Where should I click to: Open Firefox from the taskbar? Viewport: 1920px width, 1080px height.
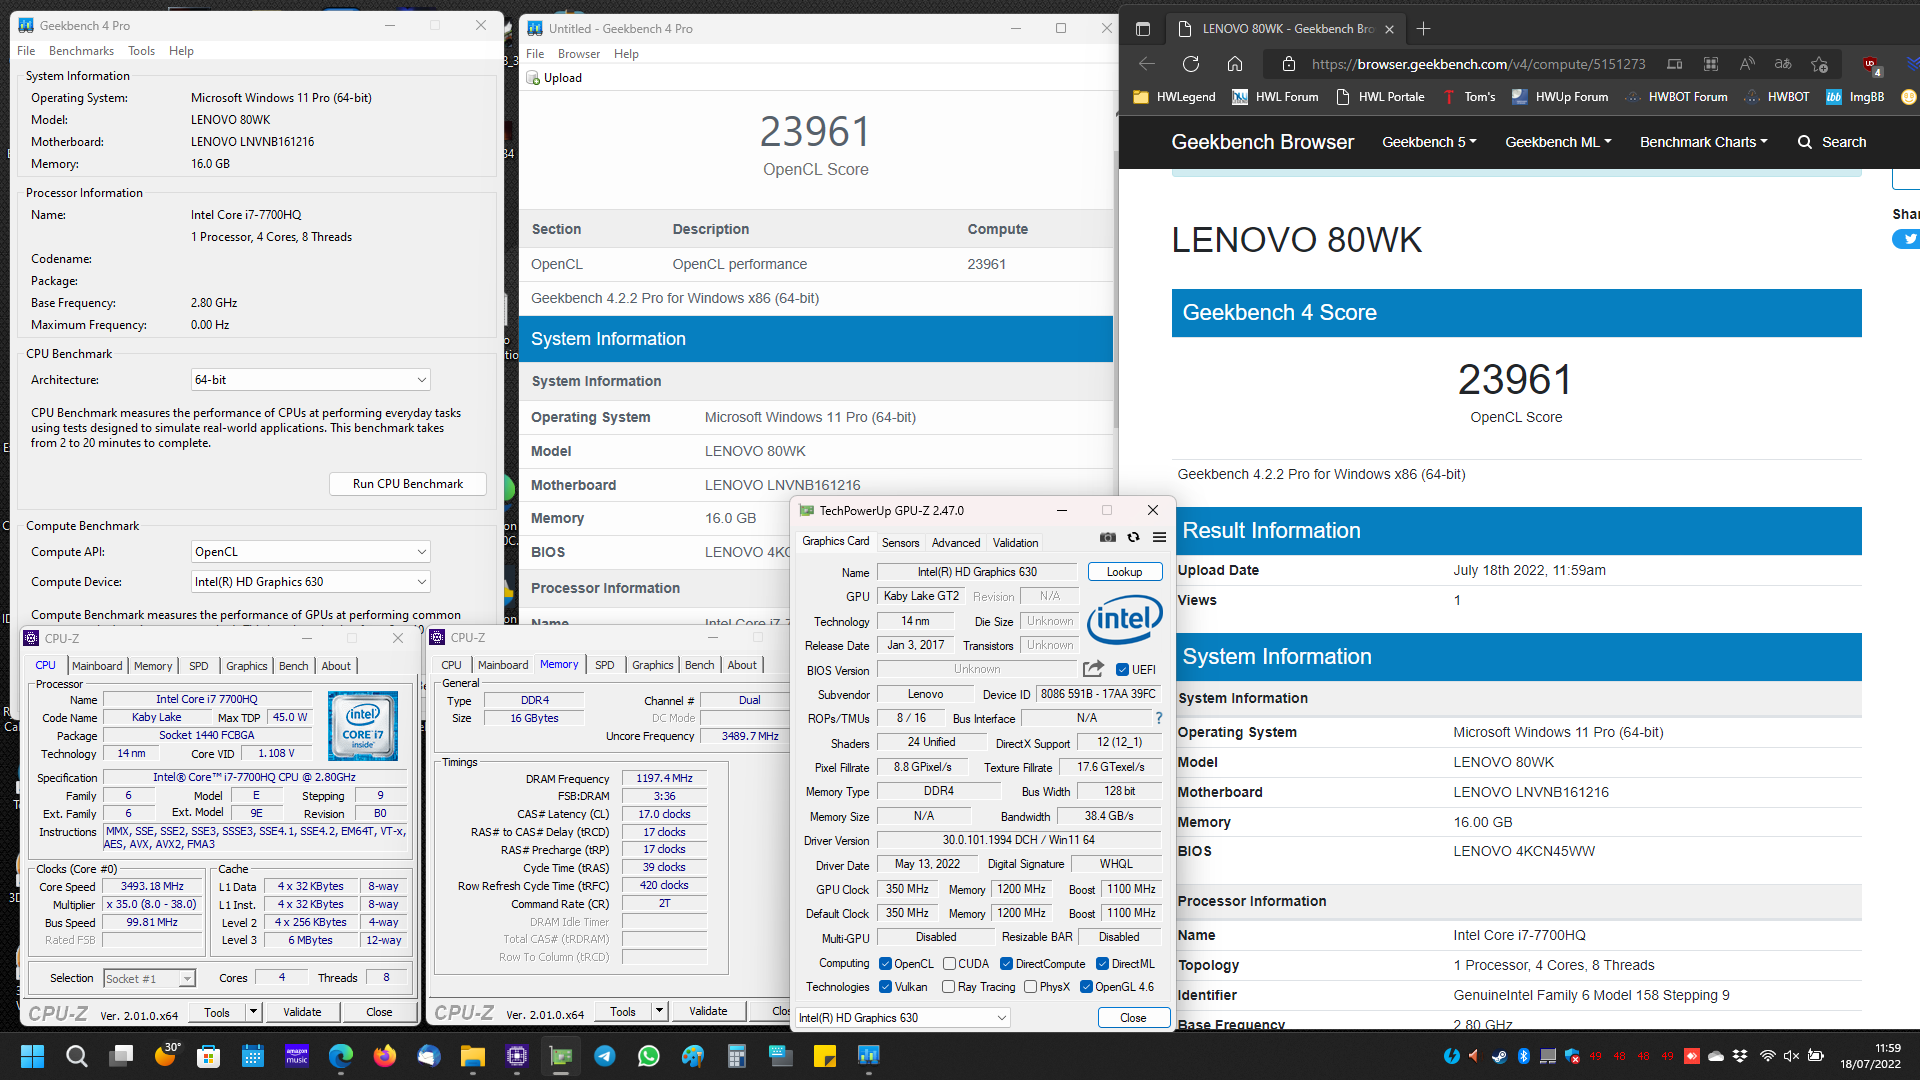click(384, 1056)
